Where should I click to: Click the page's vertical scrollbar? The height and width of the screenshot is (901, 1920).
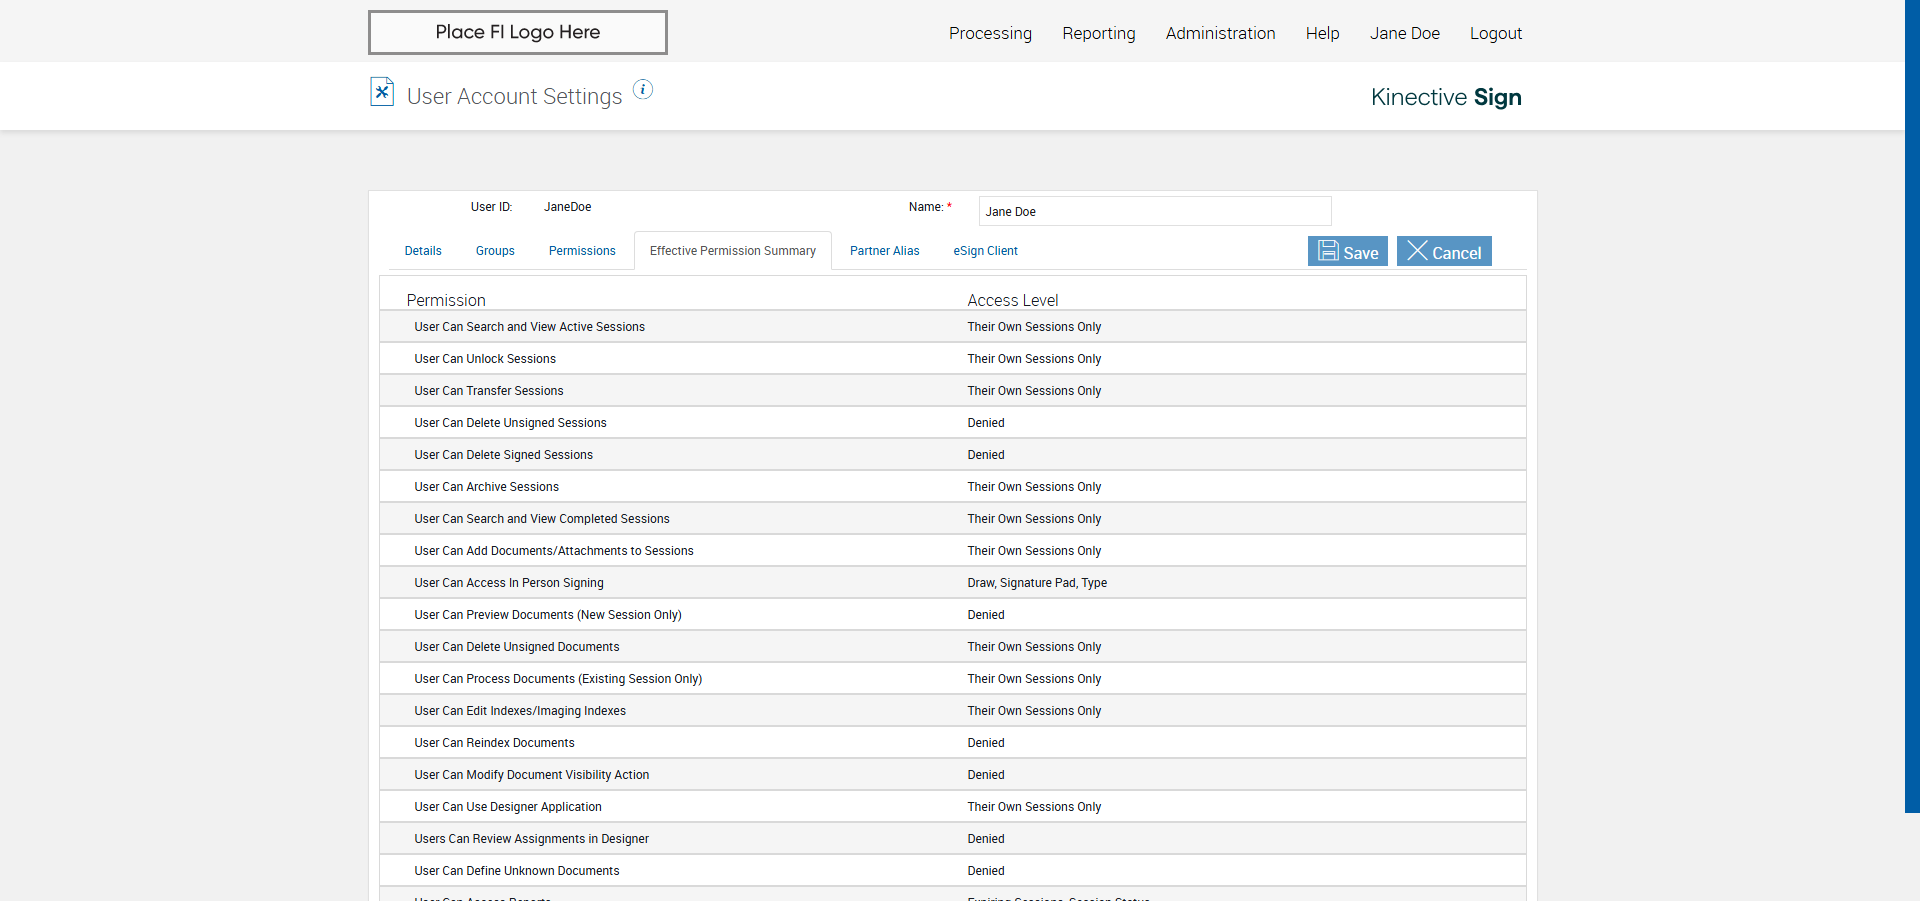tap(1912, 400)
